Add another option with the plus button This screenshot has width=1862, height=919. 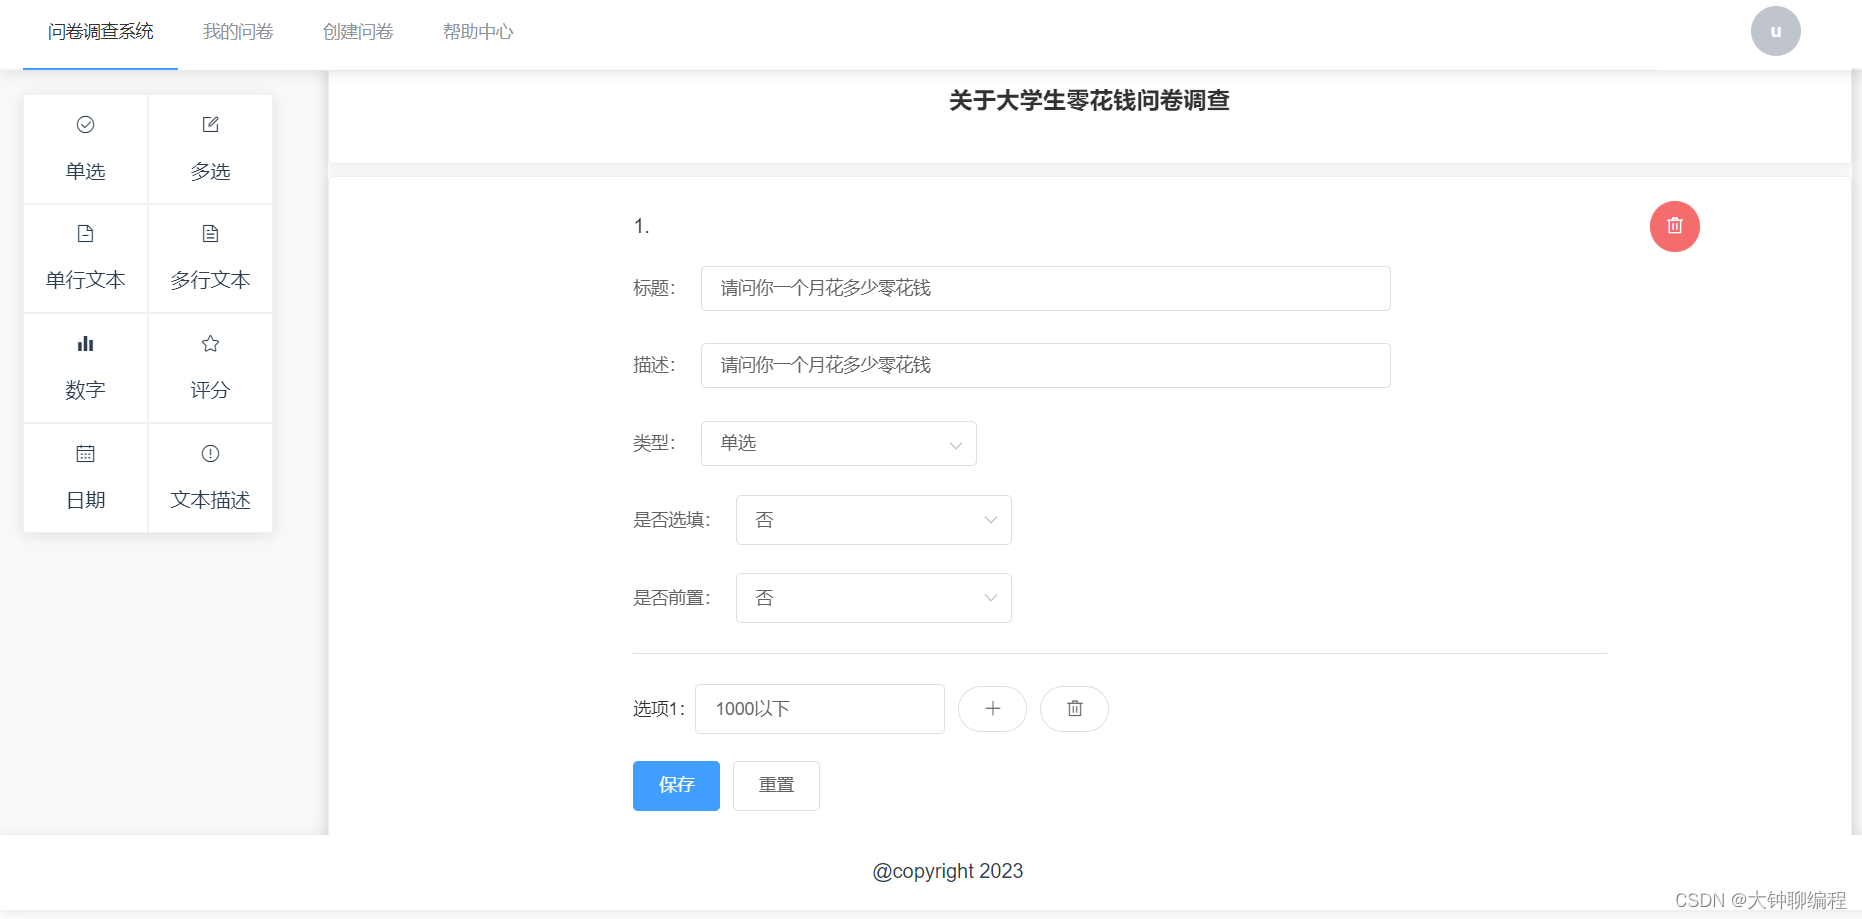(992, 709)
